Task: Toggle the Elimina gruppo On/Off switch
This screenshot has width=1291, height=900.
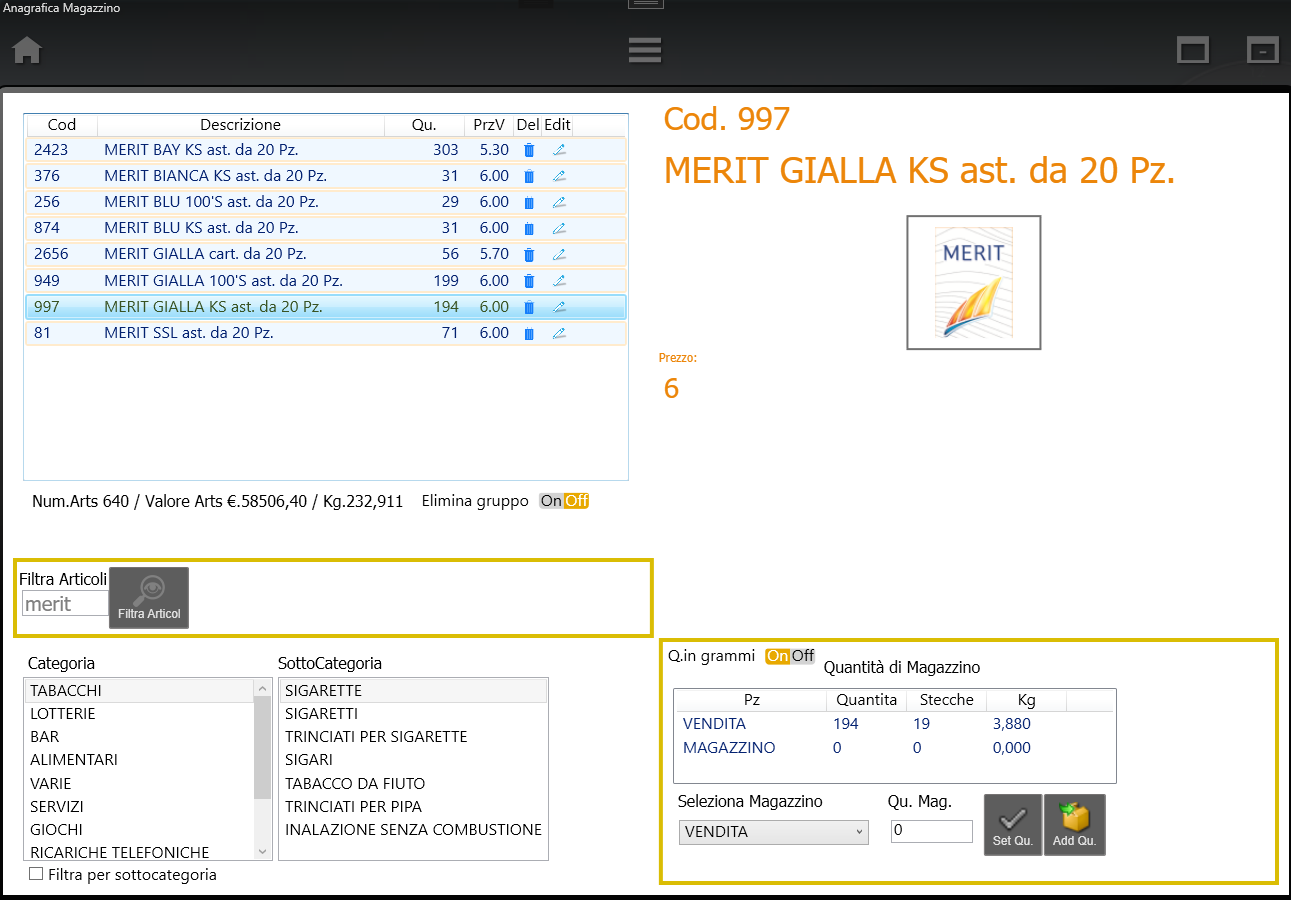Action: pos(564,501)
